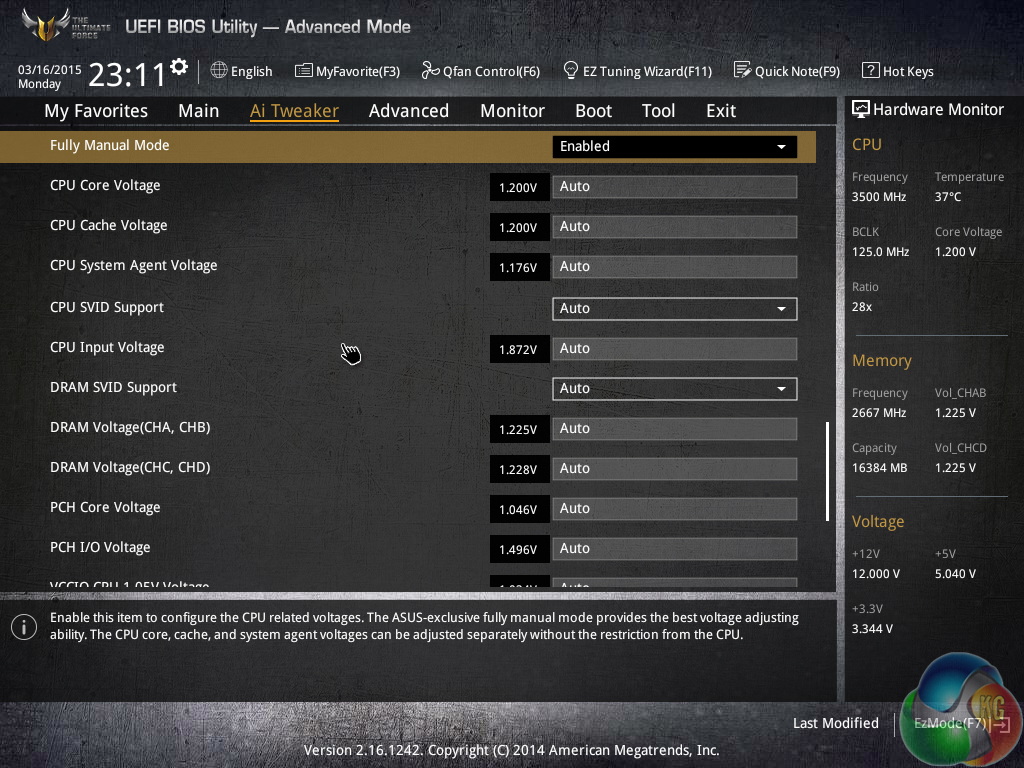Click the TUF logo emblem

click(46, 25)
